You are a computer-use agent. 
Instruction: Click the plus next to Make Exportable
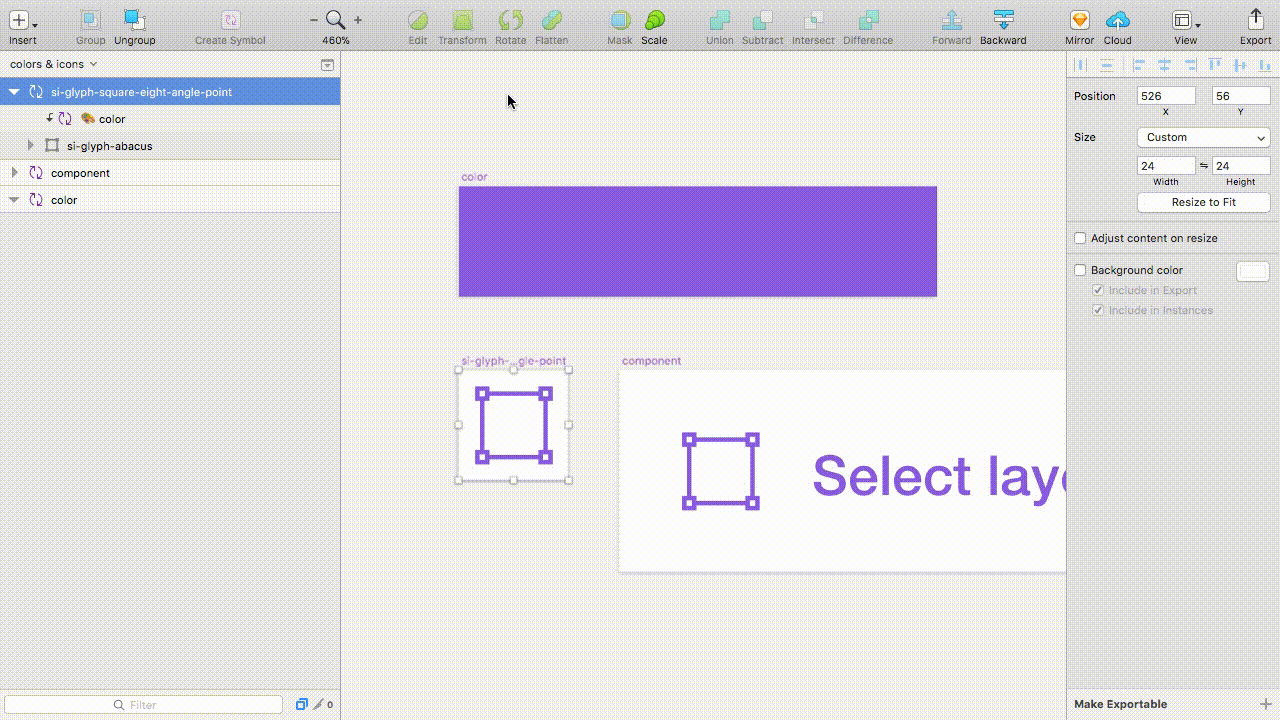1265,704
